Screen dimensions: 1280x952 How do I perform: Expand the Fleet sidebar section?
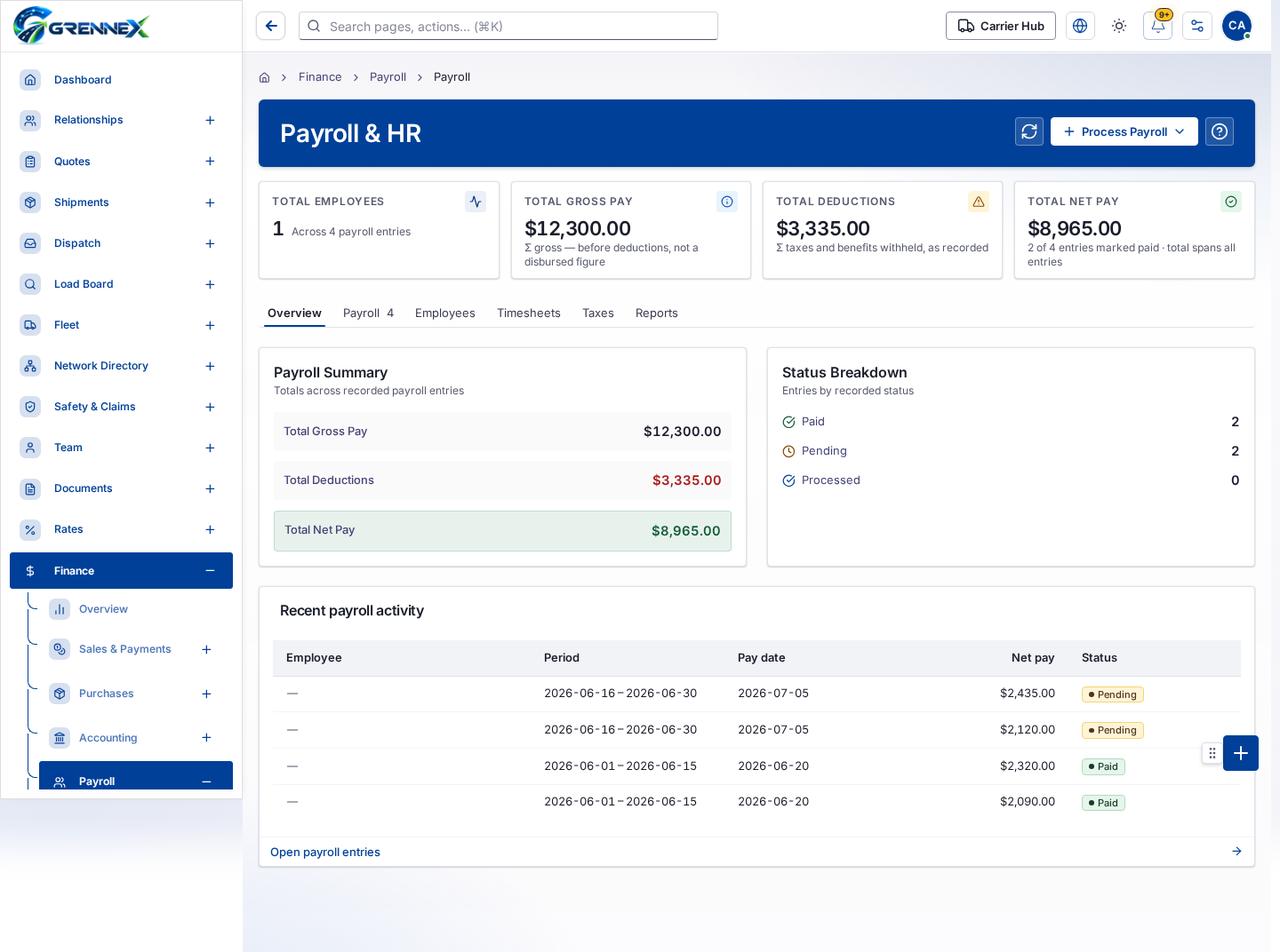click(x=210, y=325)
